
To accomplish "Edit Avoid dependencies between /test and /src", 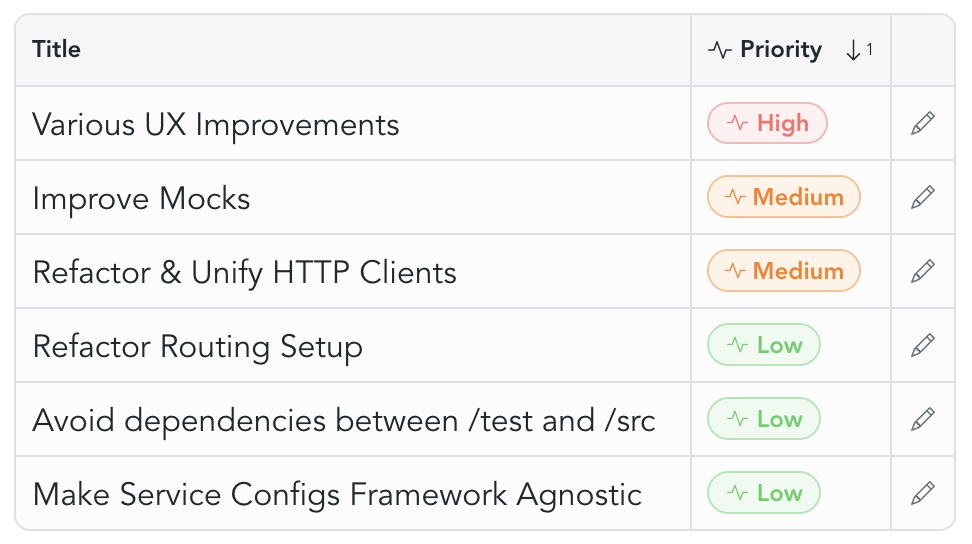I will coord(923,420).
